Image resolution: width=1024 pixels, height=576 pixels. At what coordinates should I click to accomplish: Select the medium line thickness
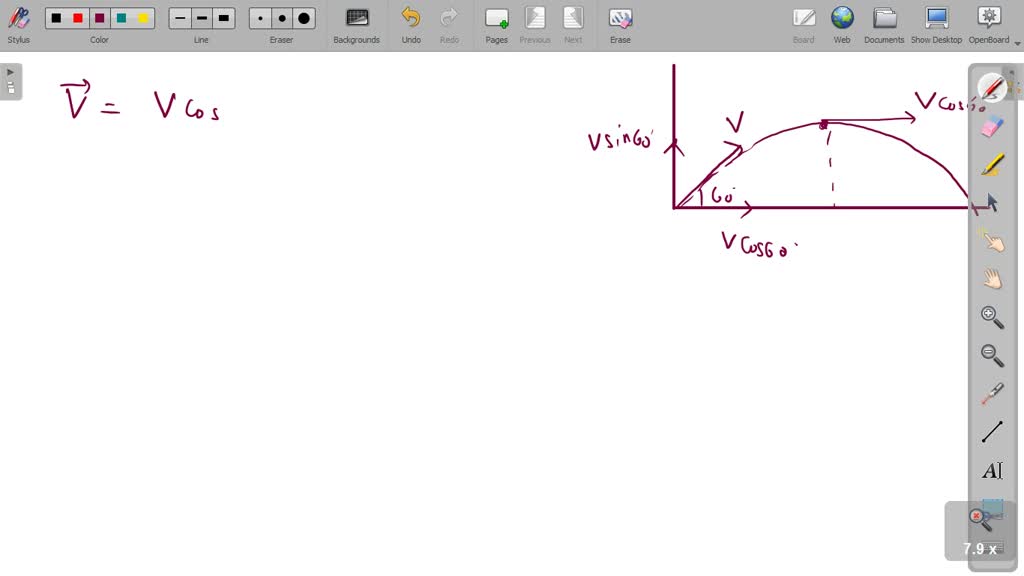click(x=201, y=17)
